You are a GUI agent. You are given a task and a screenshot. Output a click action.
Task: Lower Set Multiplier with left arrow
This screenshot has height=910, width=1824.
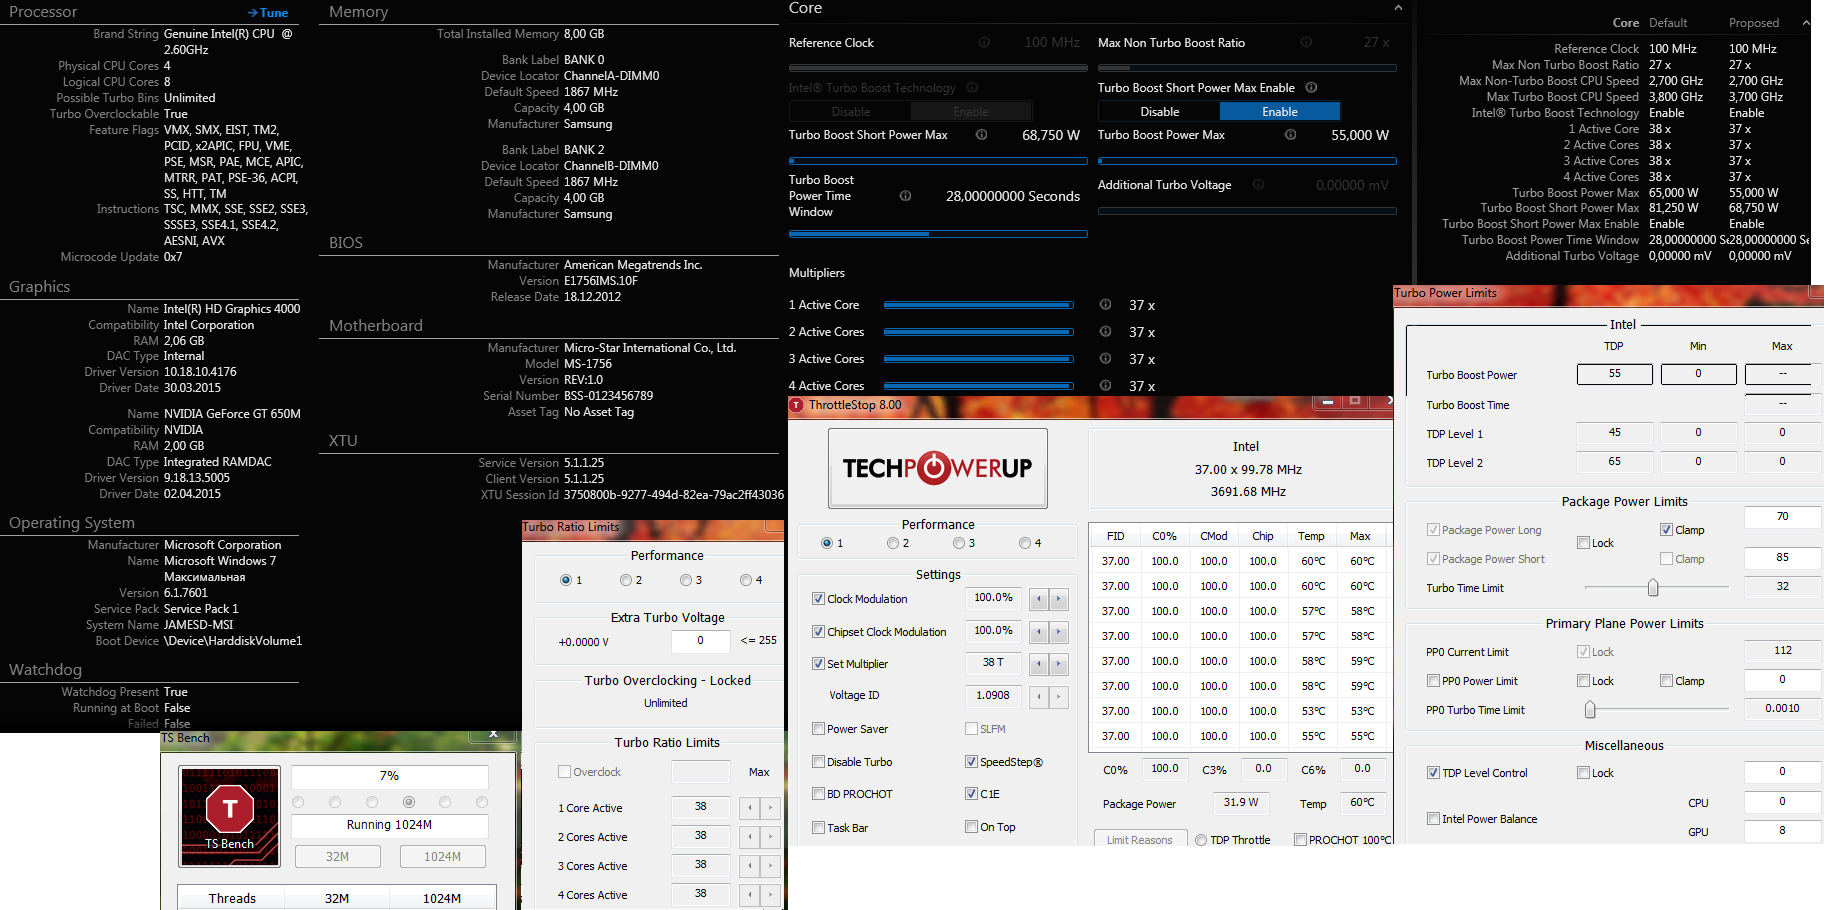(1039, 664)
